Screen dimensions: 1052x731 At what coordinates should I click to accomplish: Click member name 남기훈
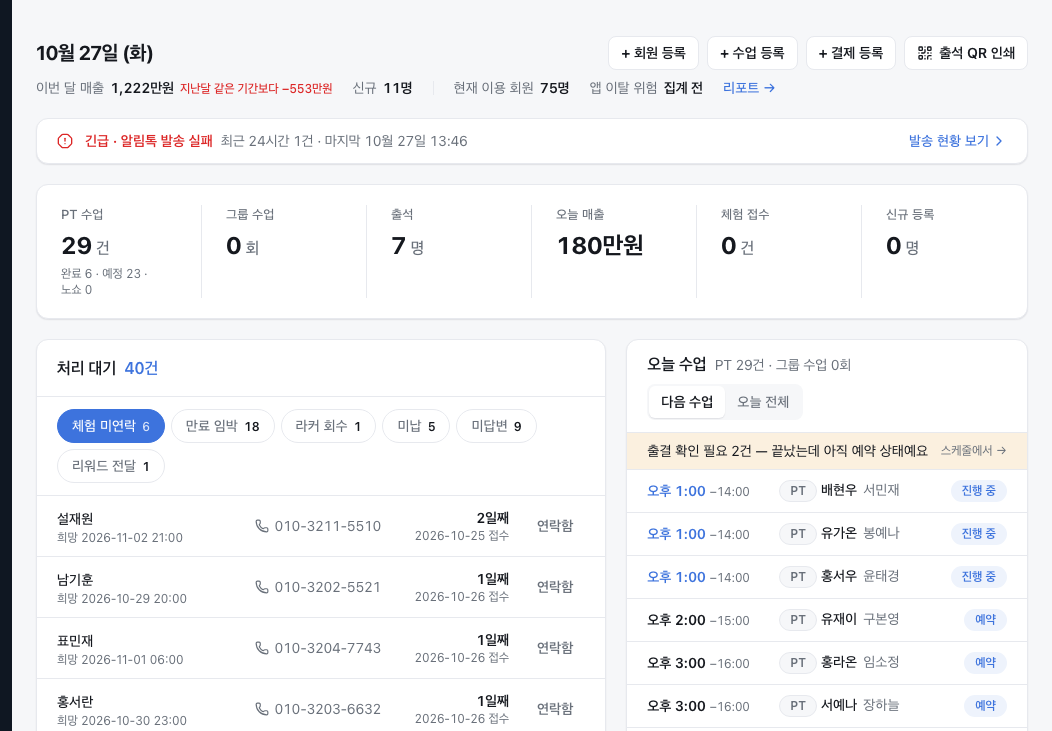[75, 579]
